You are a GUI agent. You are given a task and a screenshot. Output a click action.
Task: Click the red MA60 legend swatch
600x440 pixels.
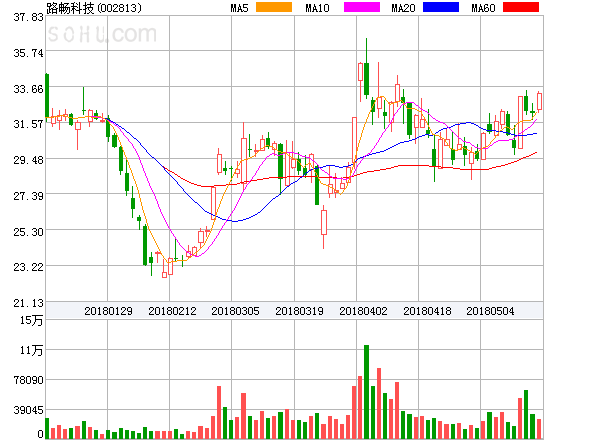[521, 7]
